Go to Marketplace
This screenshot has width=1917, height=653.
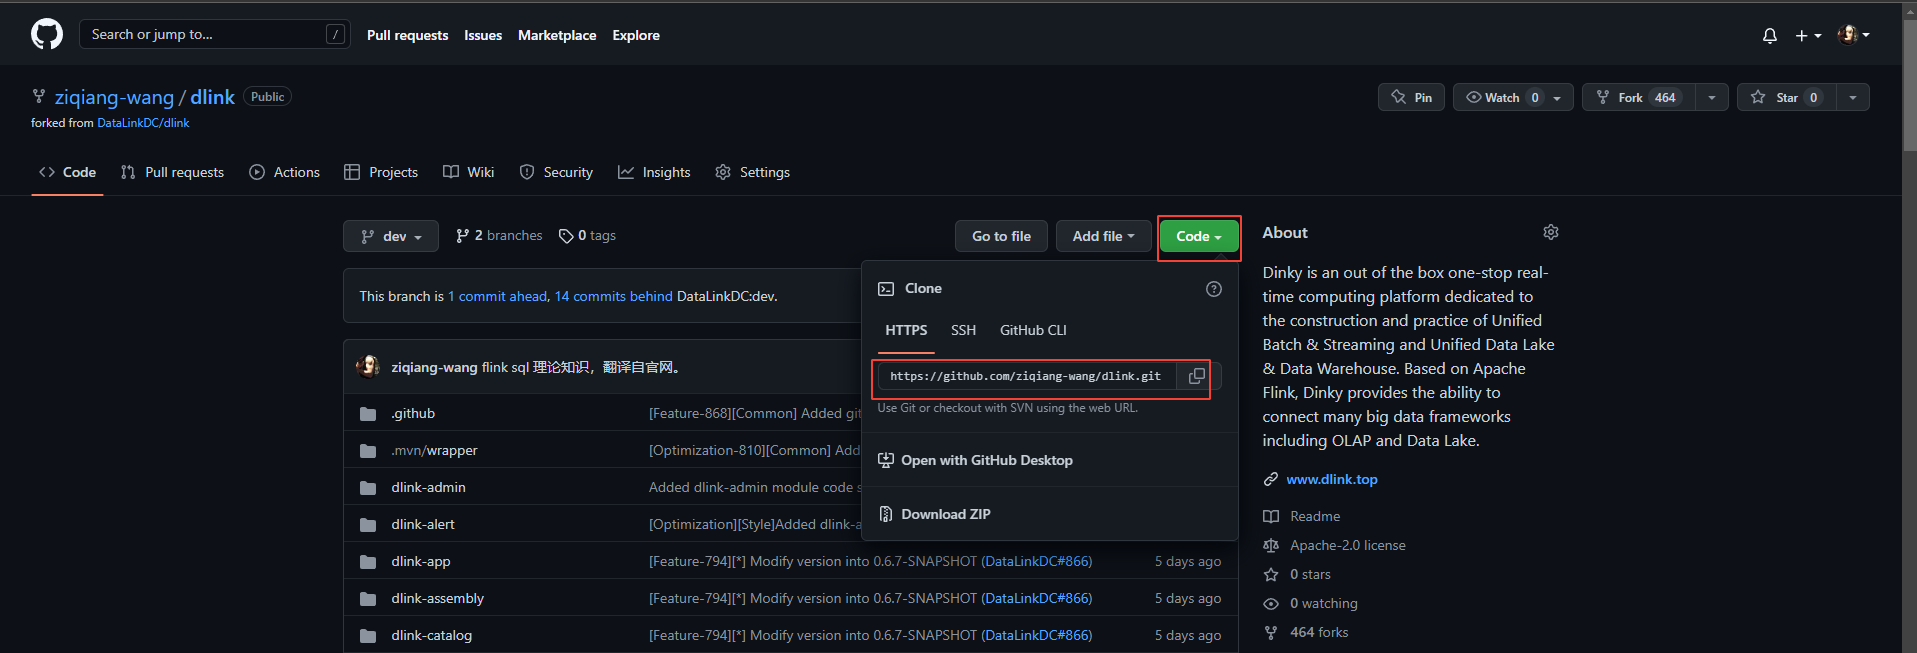point(557,35)
